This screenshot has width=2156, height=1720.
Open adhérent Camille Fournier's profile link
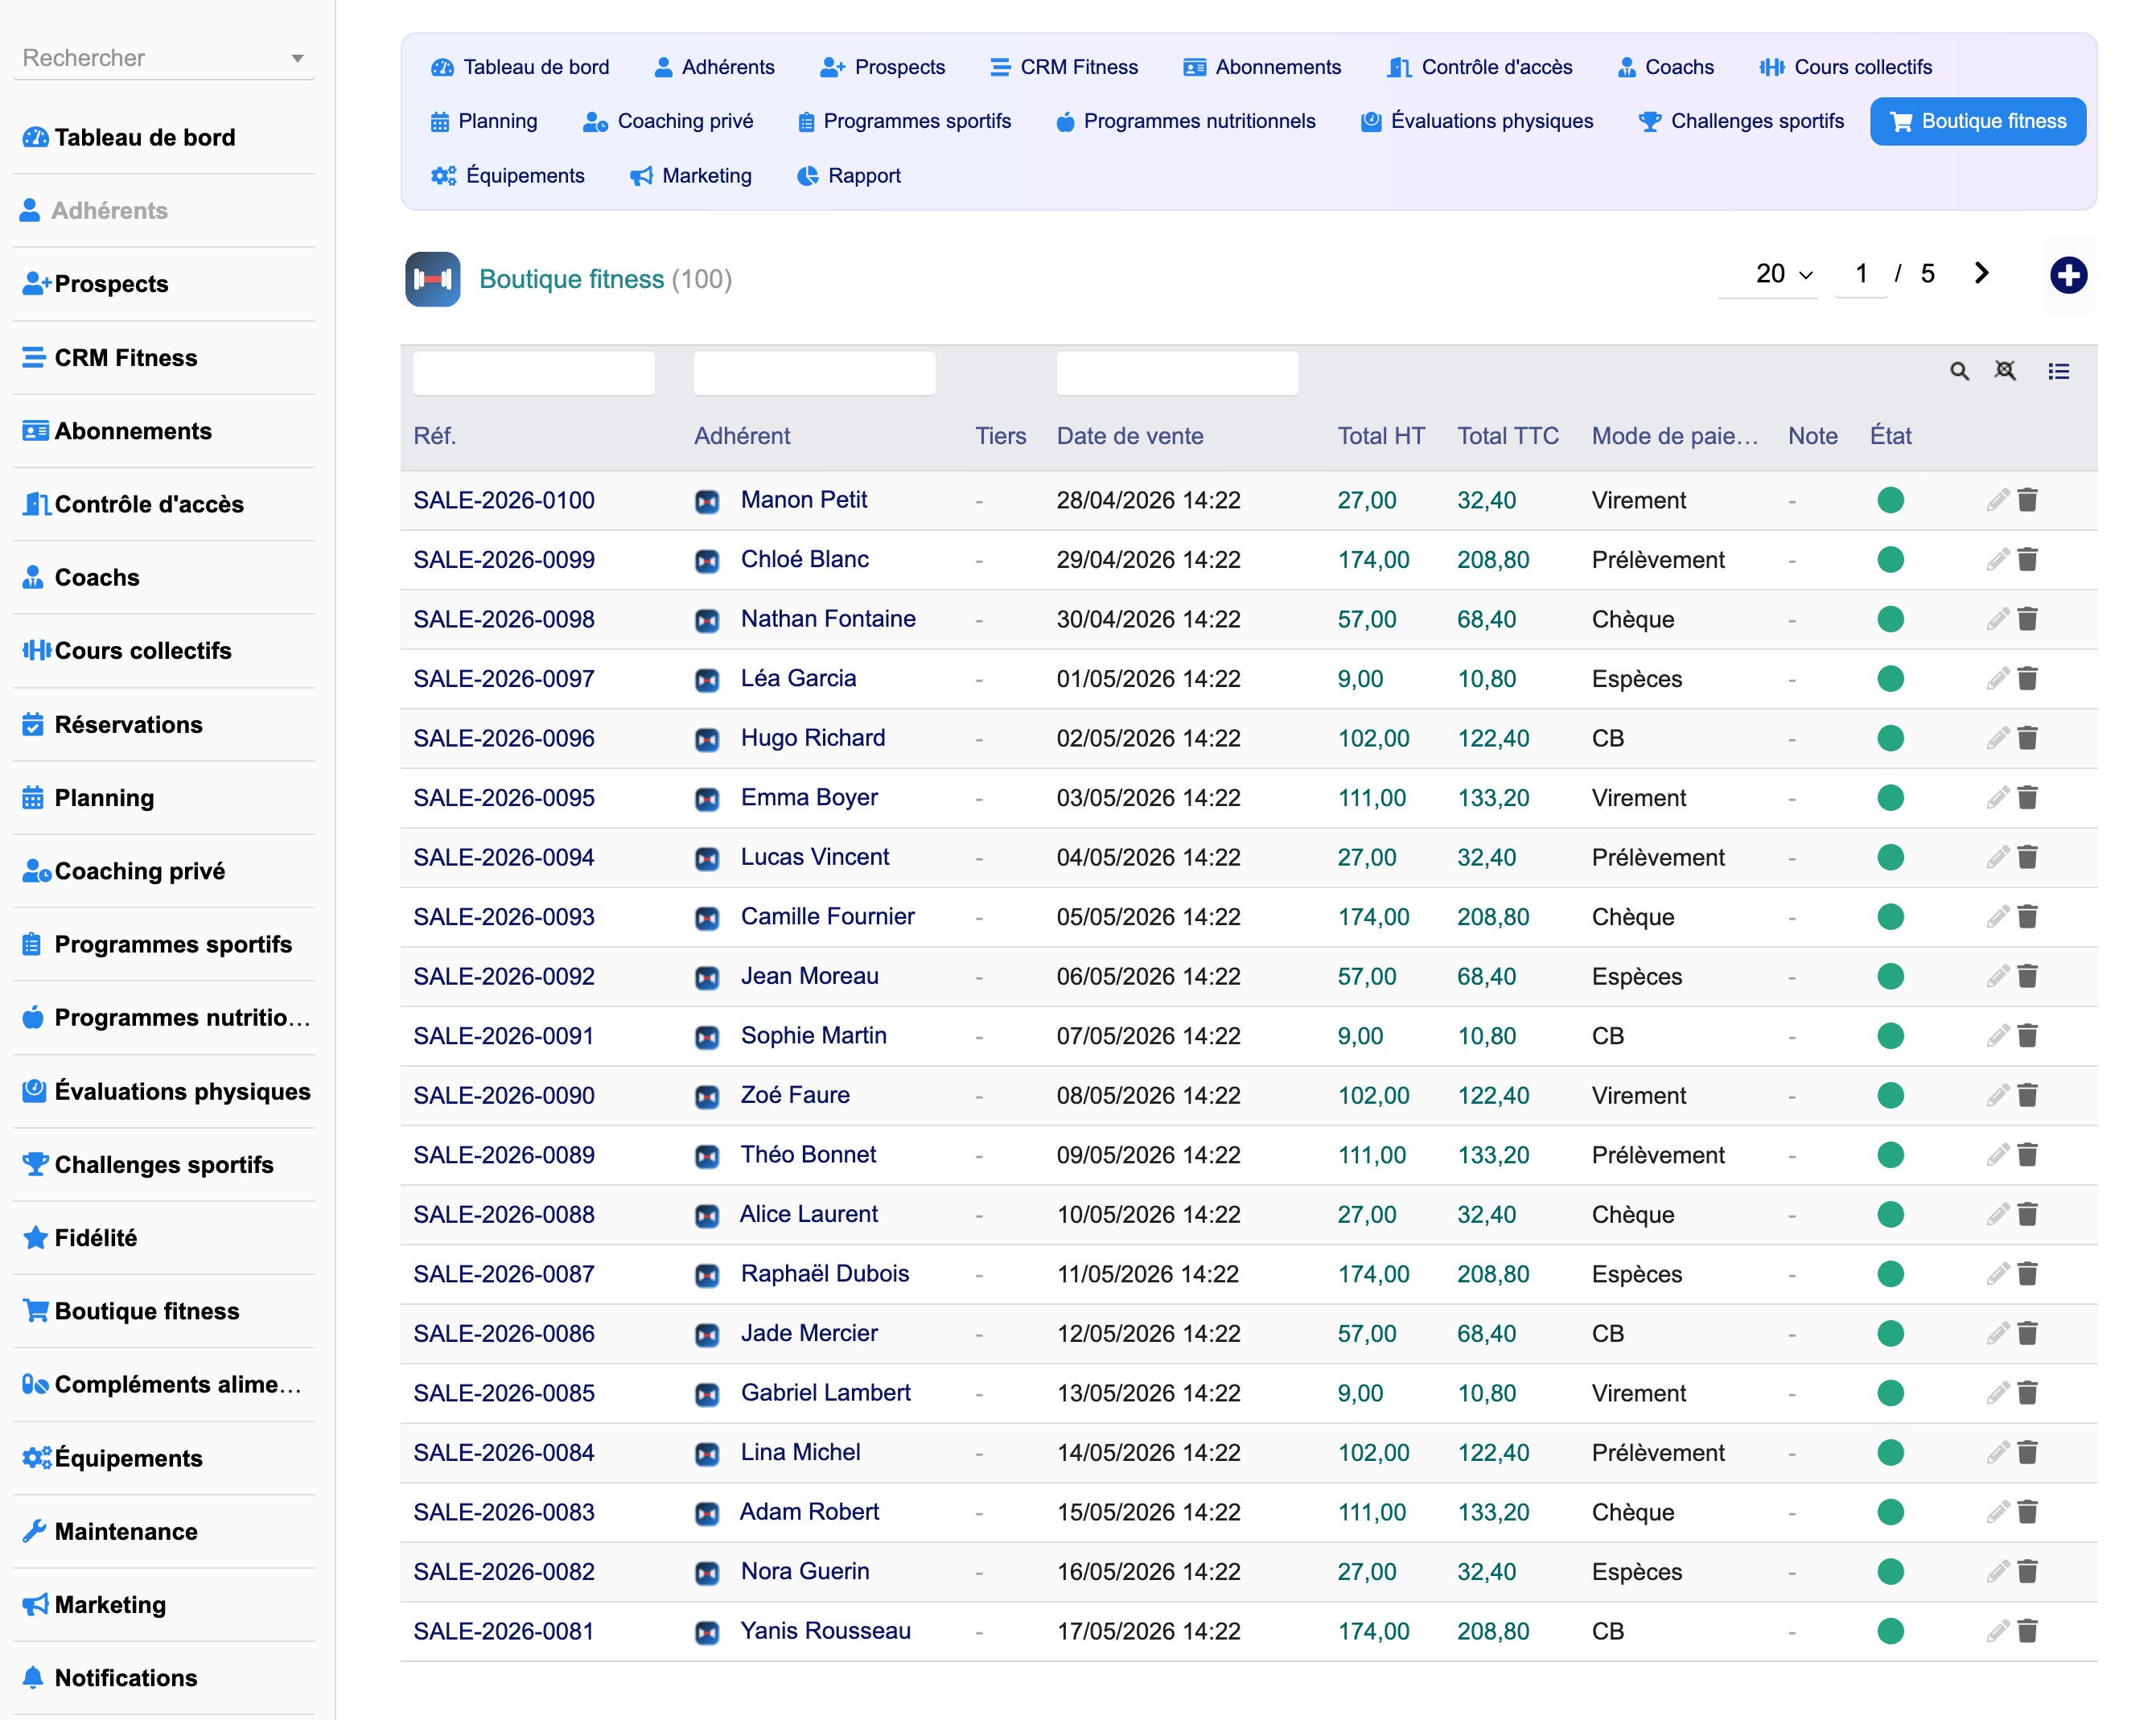click(827, 917)
